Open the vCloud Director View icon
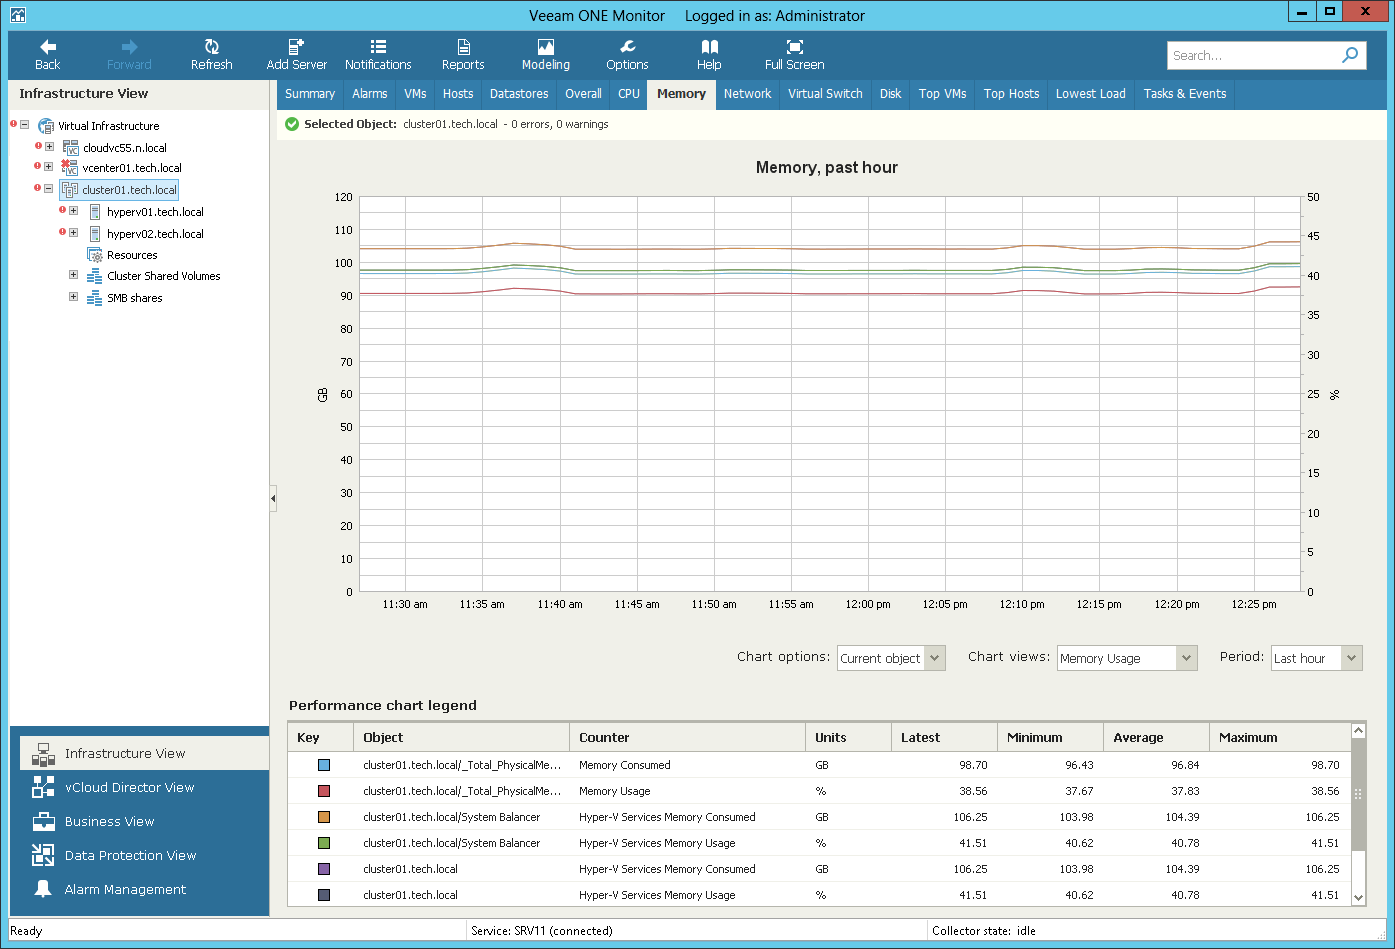The image size is (1395, 949). point(43,787)
